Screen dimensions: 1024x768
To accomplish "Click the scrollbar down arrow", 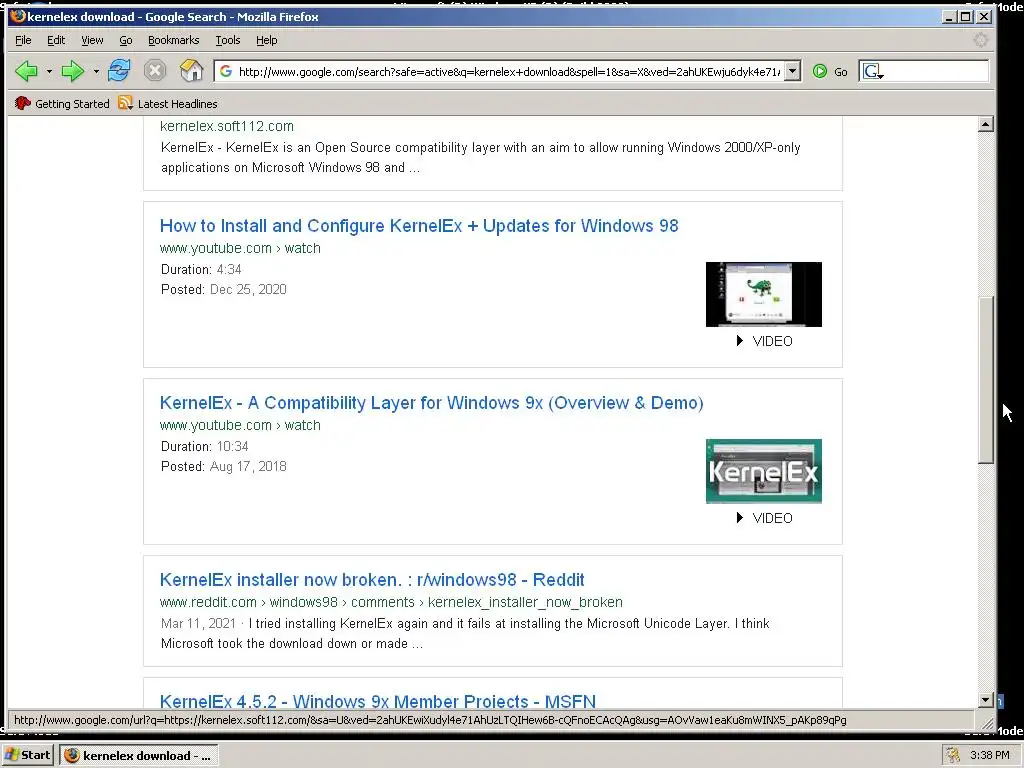I will (x=986, y=699).
